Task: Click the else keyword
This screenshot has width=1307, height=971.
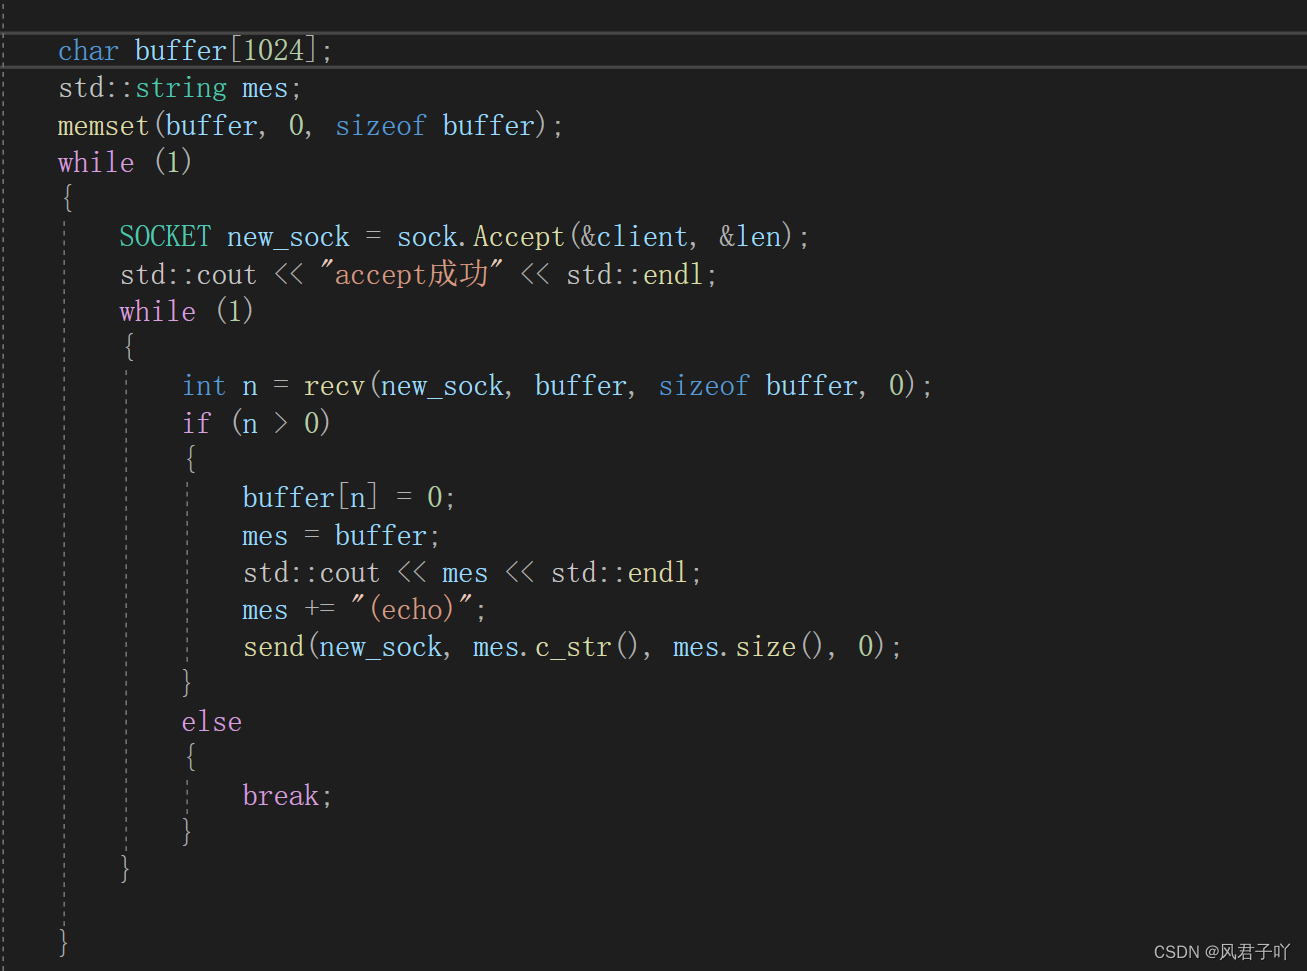Action: click(211, 721)
